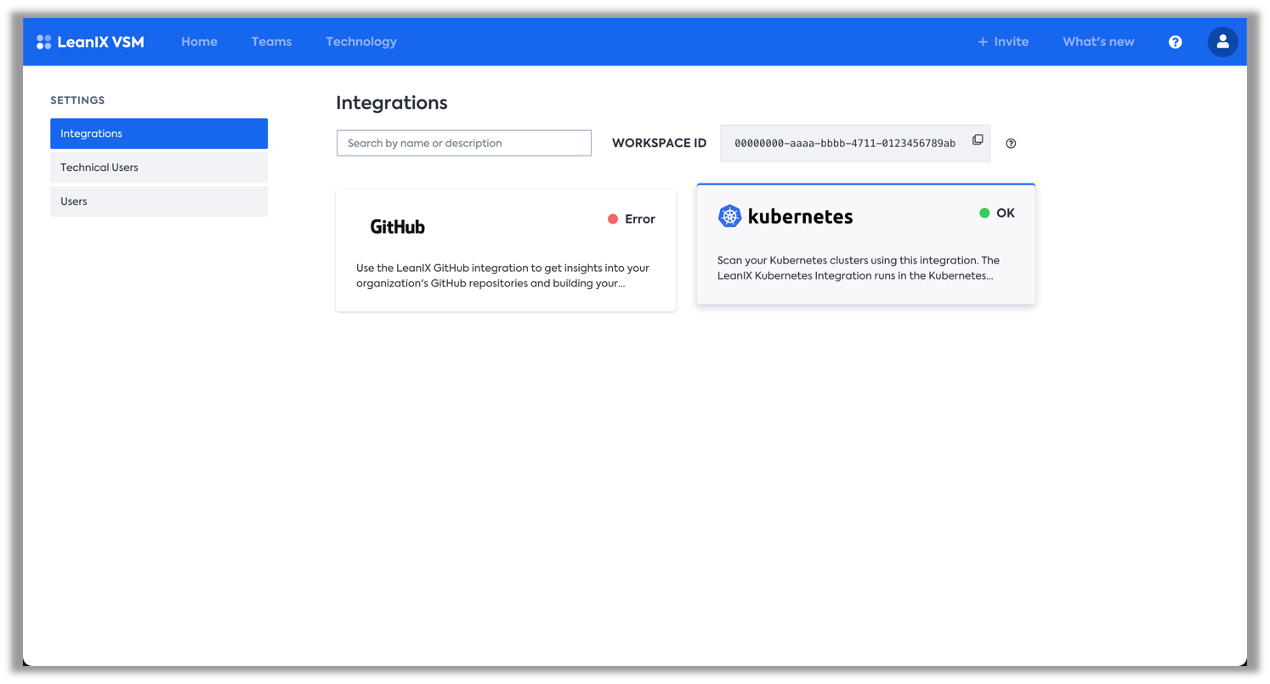Select Technical Users in the settings sidebar

[x=159, y=168]
